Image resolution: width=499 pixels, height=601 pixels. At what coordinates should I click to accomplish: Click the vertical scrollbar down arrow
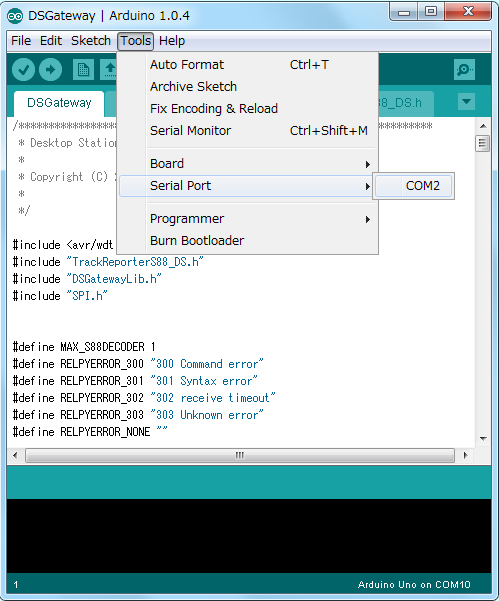pyautogui.click(x=483, y=438)
